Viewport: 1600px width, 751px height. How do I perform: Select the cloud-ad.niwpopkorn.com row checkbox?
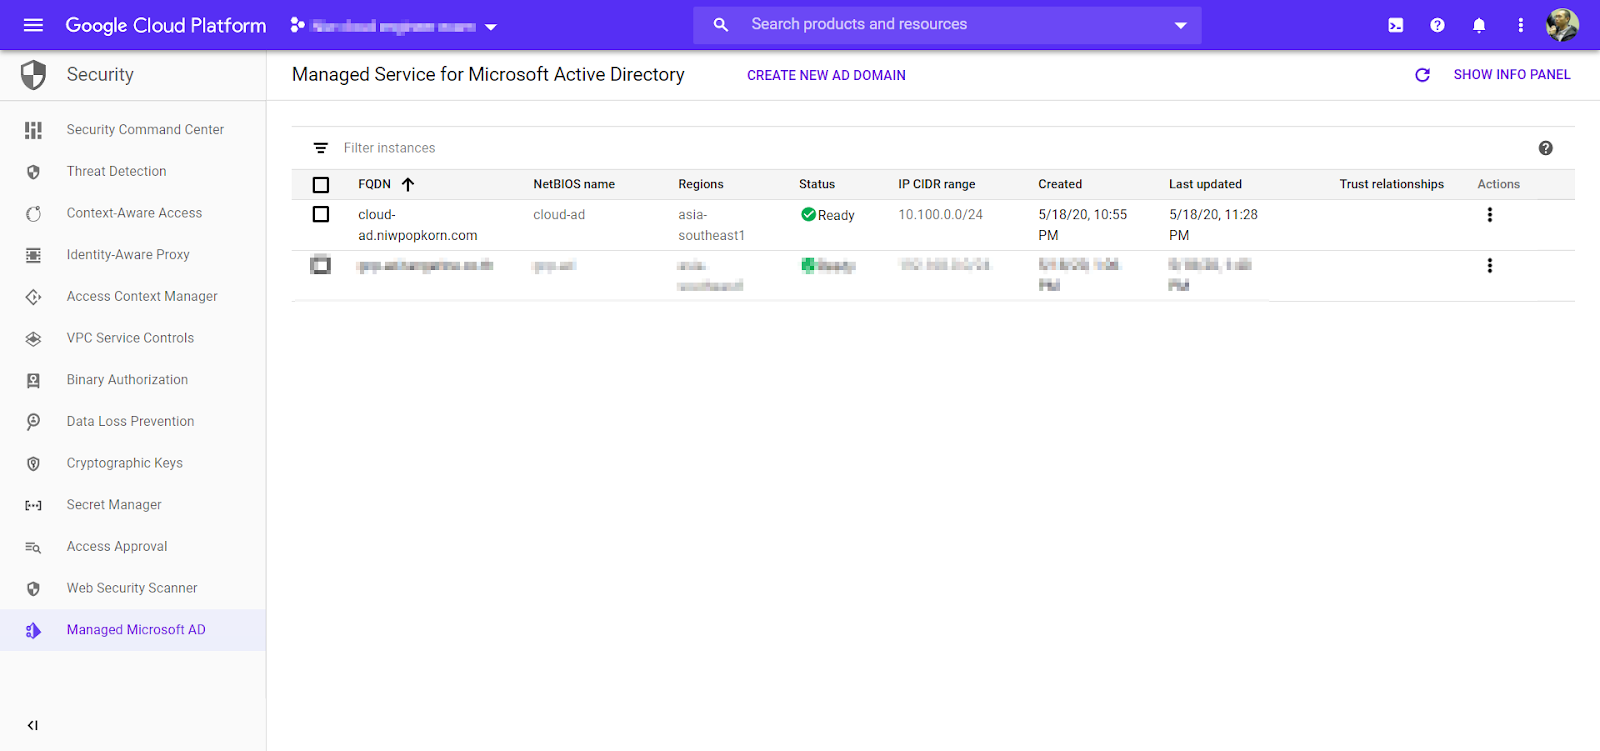321,214
